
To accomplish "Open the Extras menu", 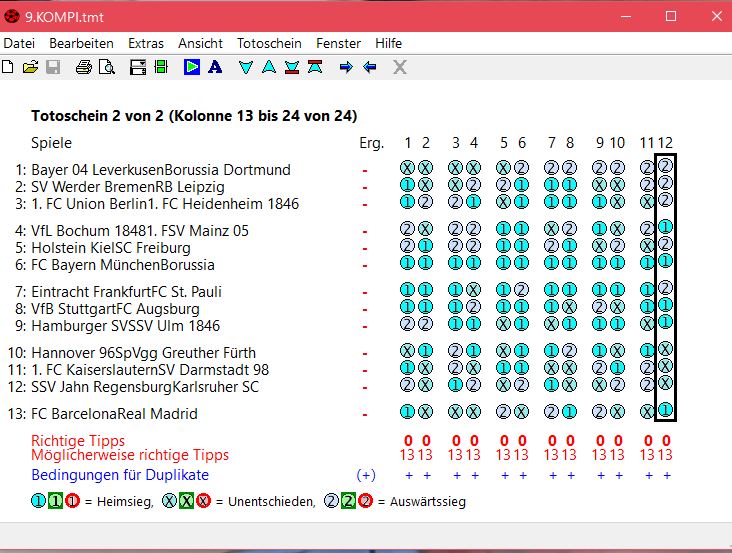I will [146, 43].
